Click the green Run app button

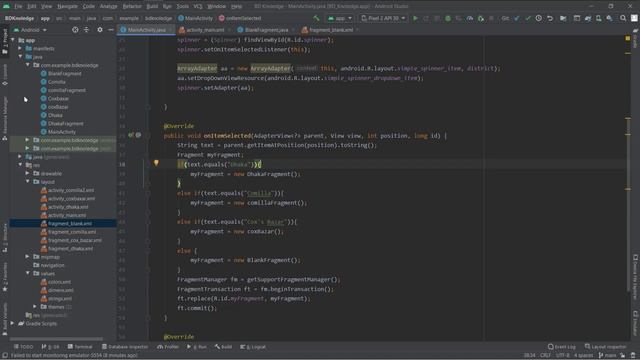[415, 18]
